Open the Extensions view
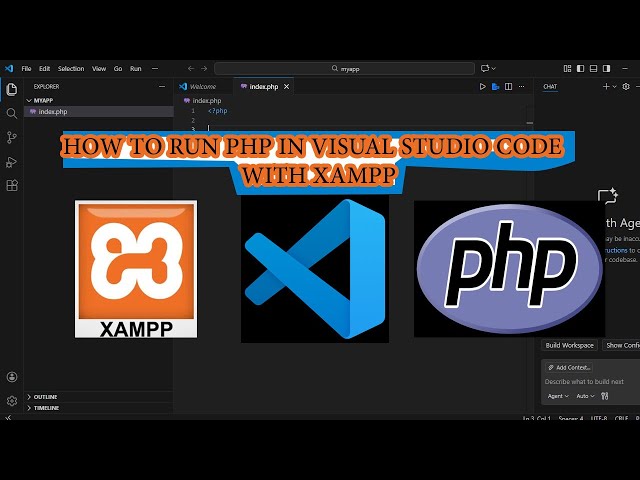The width and height of the screenshot is (640, 480). click(12, 186)
